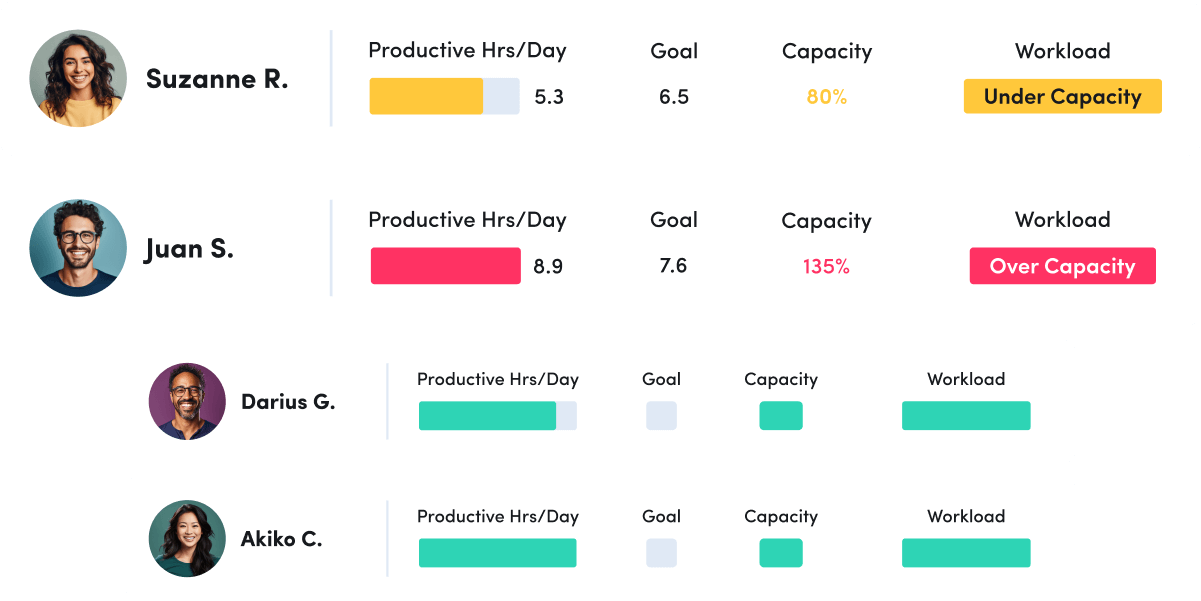Select Darius G.'s green Workload badge
The image size is (1201, 601).
click(x=966, y=415)
